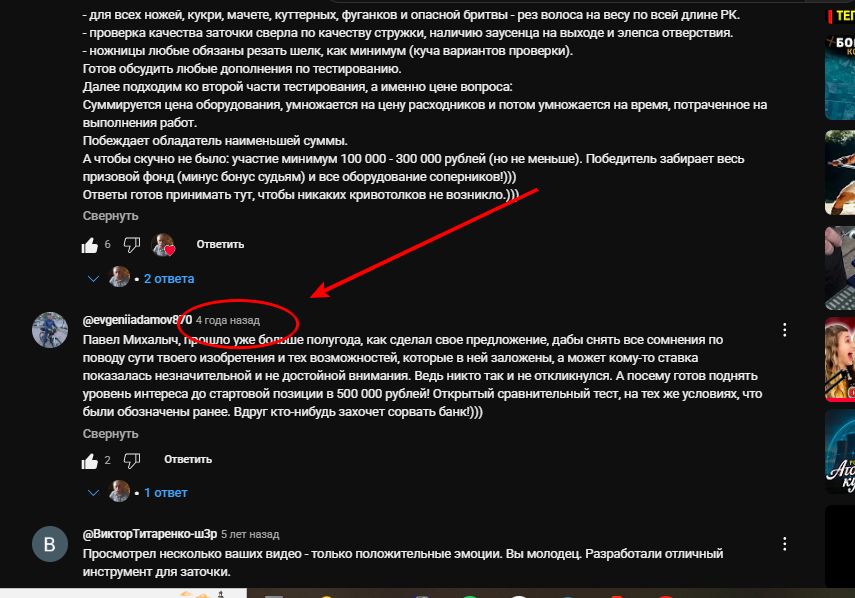The image size is (855, 598).
Task: Open three-dot menu on evgeniiadamov870's comment
Action: pos(784,330)
